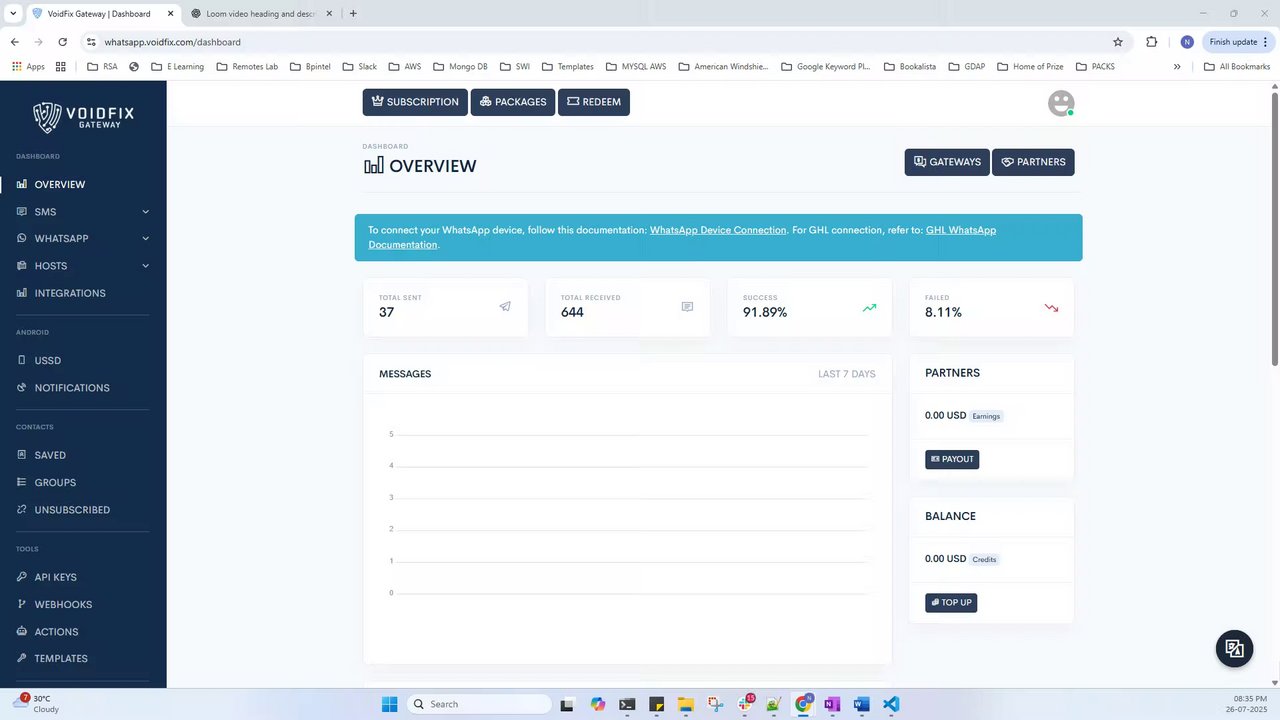Open the E Learning bookmark folder
1280x720 pixels.
[x=177, y=67]
